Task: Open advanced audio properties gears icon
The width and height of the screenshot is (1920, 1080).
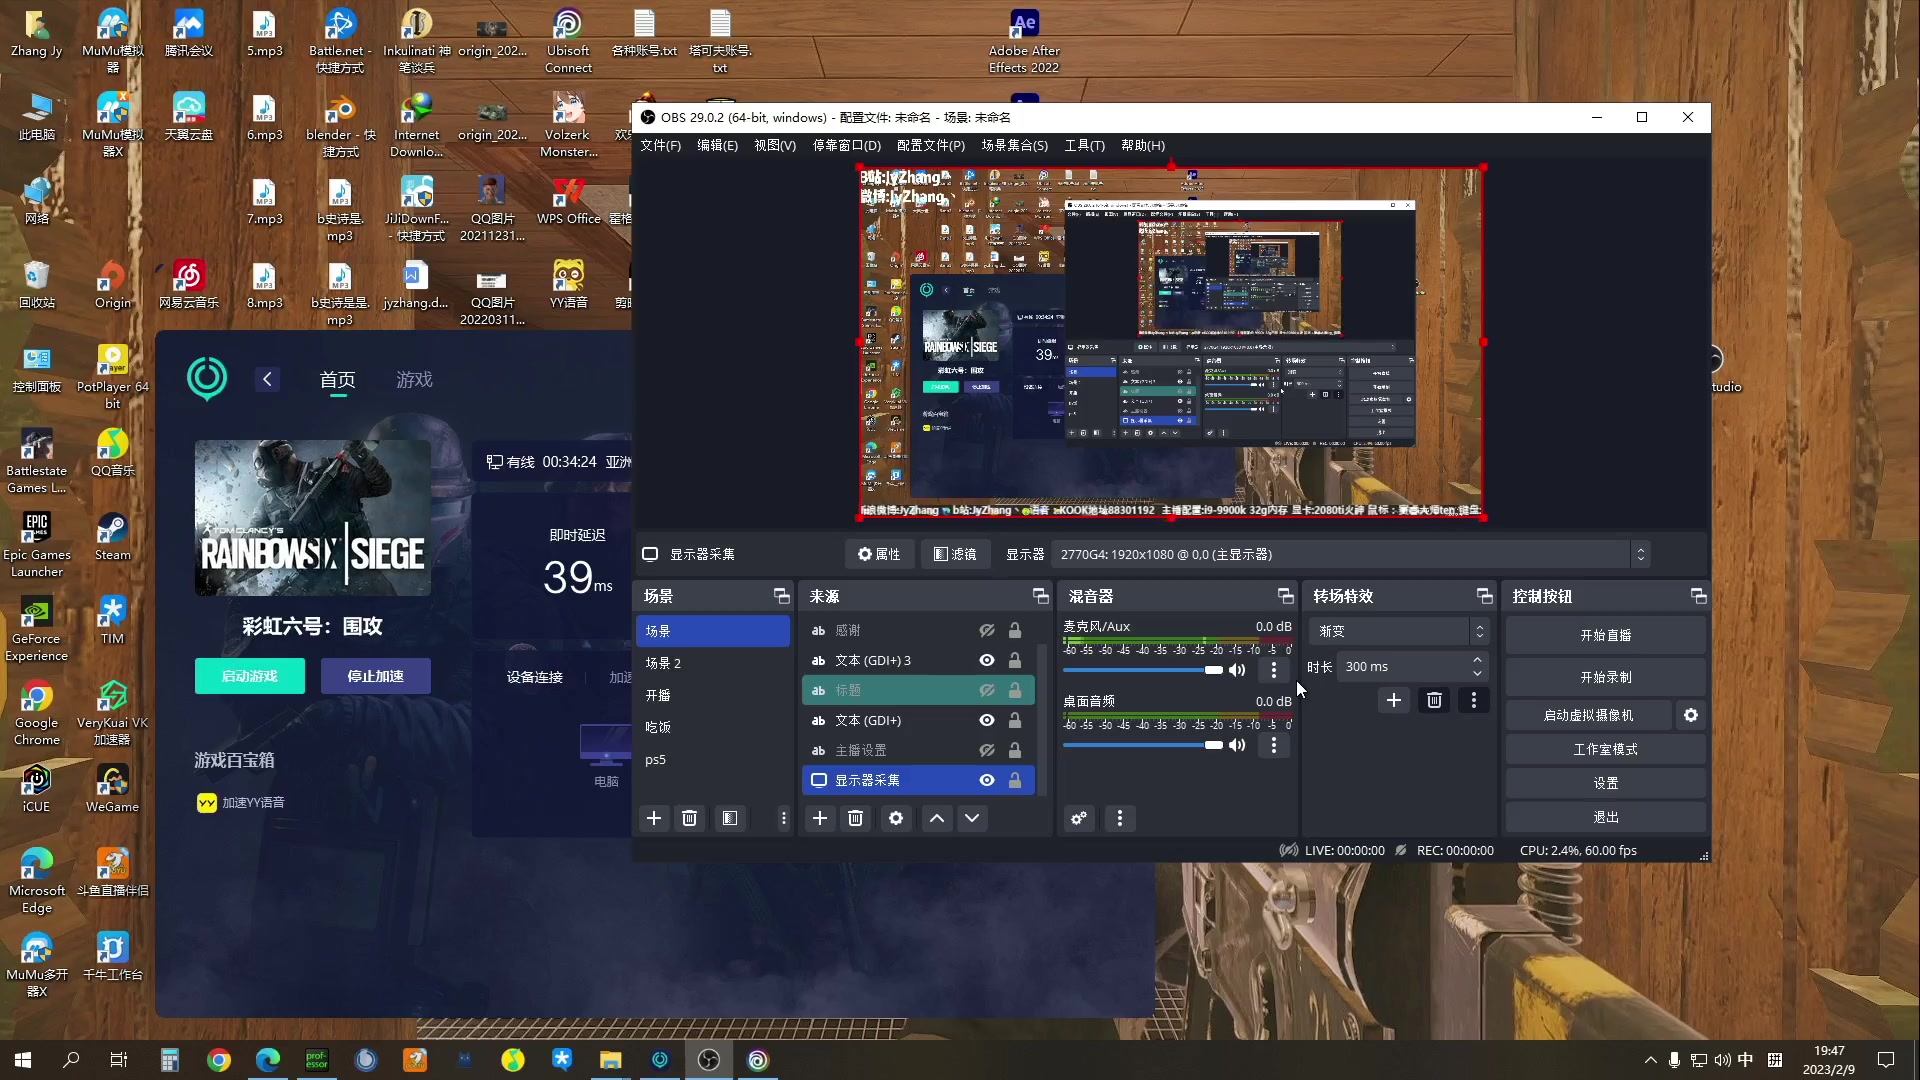Action: [1079, 818]
